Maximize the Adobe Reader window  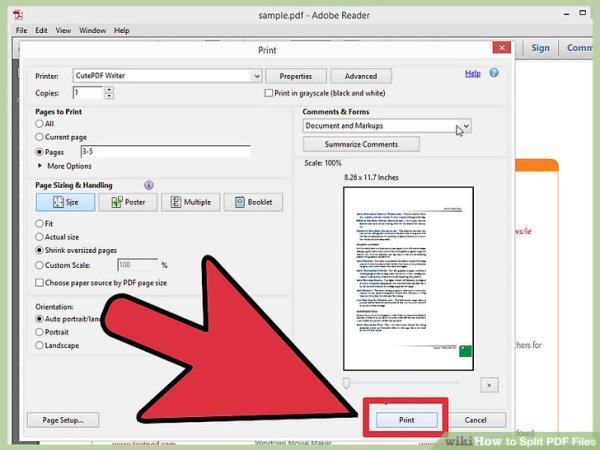pyautogui.click(x=583, y=13)
